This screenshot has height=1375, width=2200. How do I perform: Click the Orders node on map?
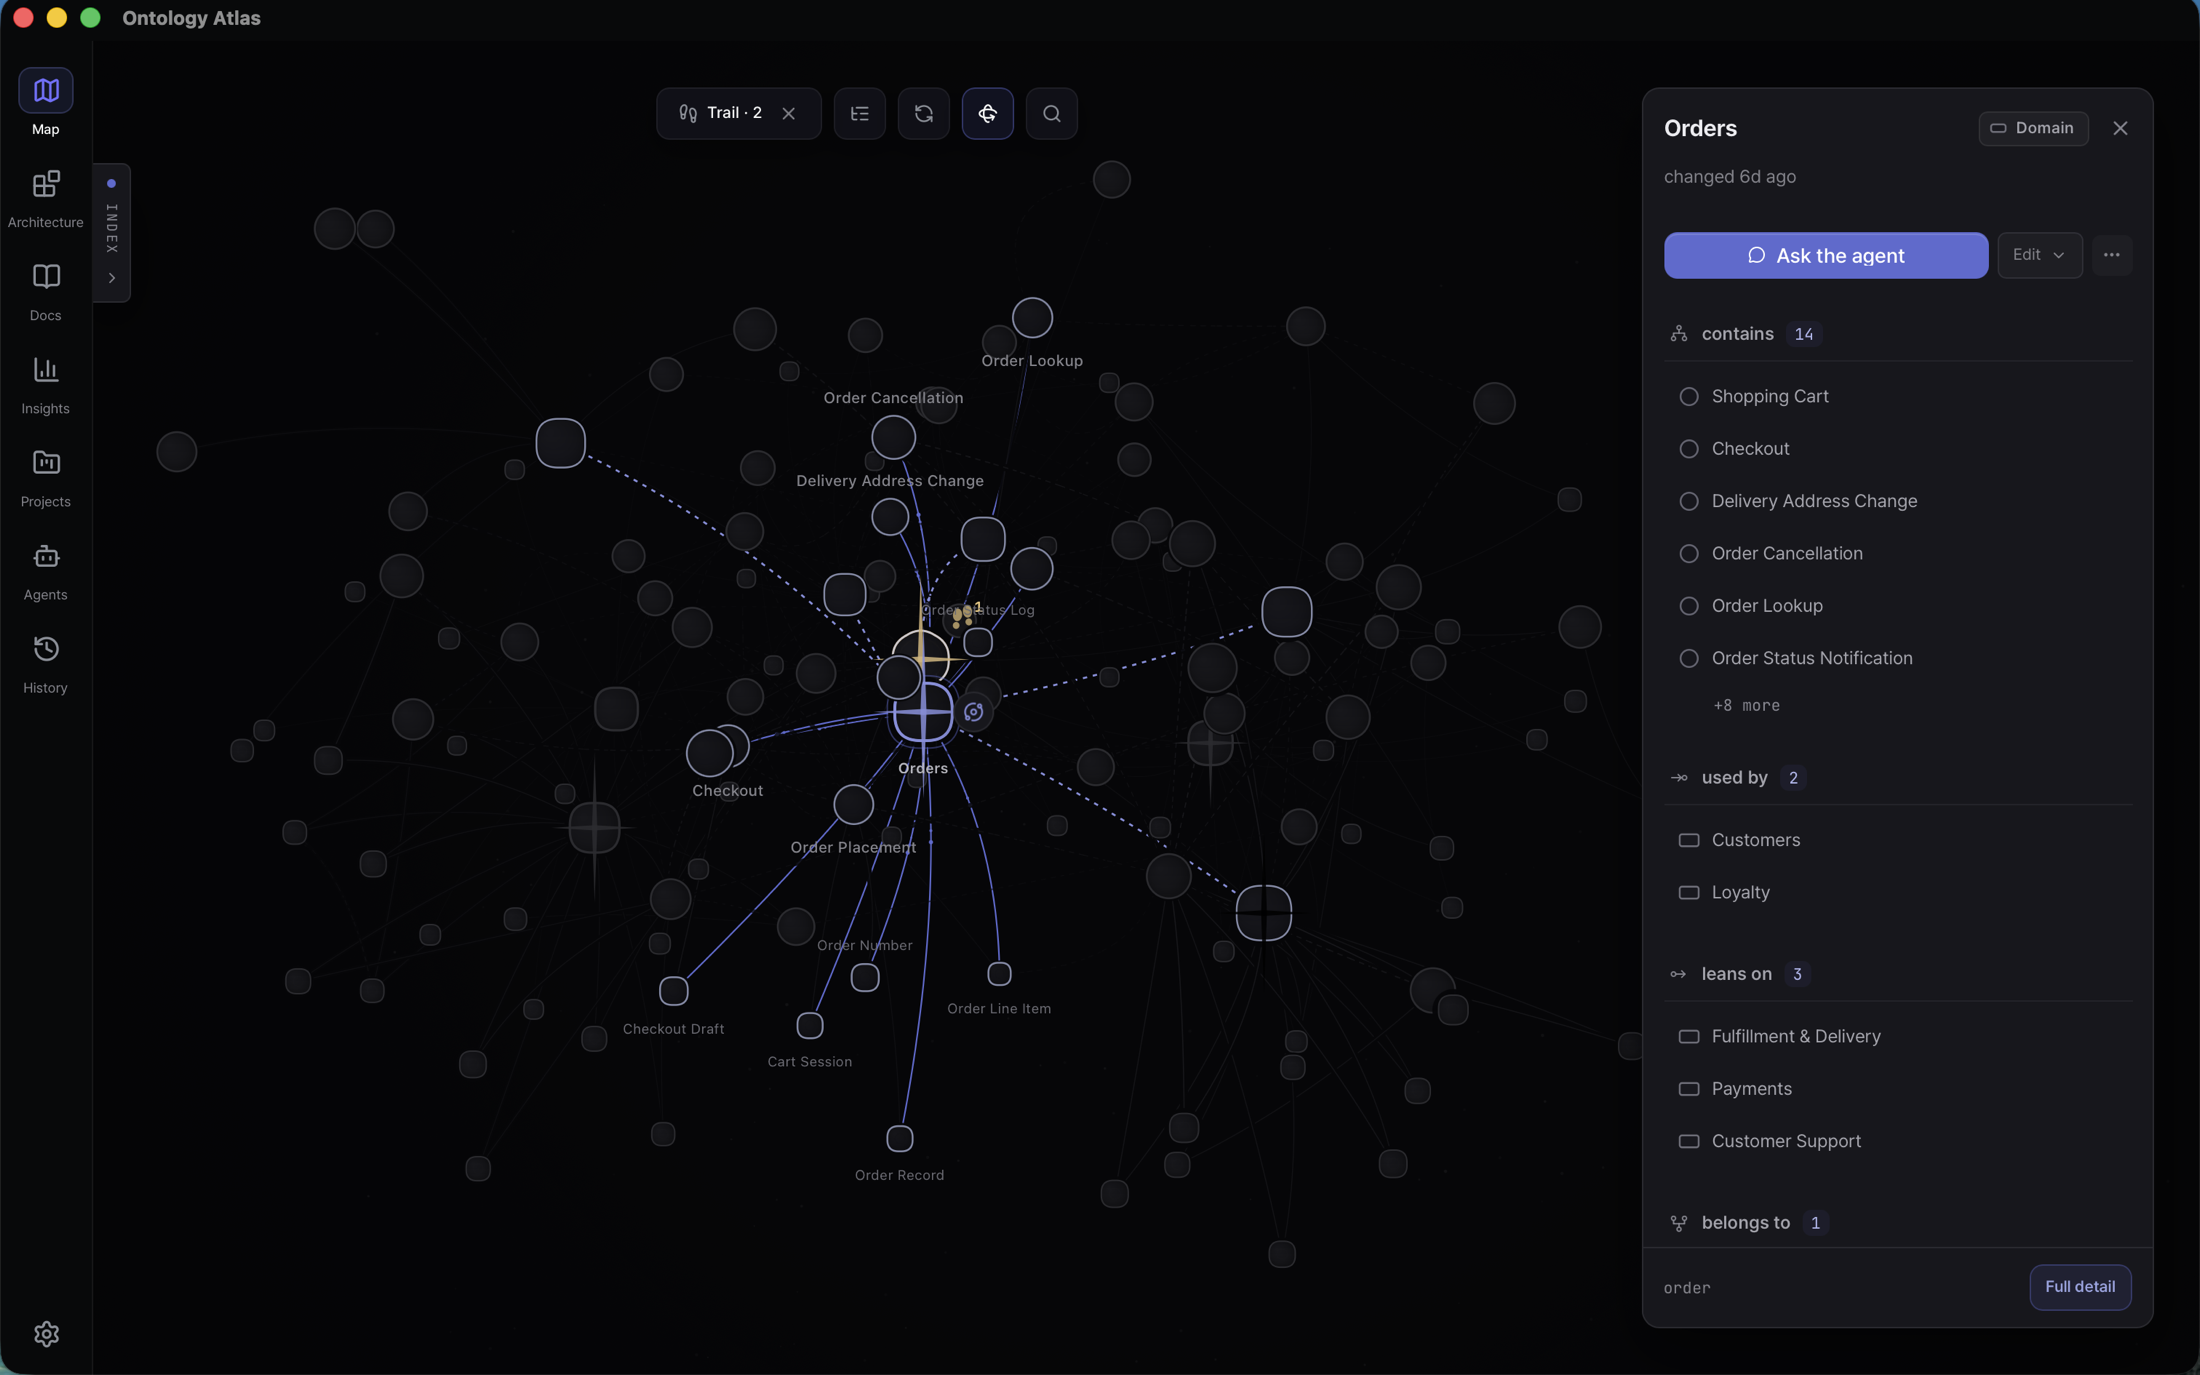(x=923, y=712)
